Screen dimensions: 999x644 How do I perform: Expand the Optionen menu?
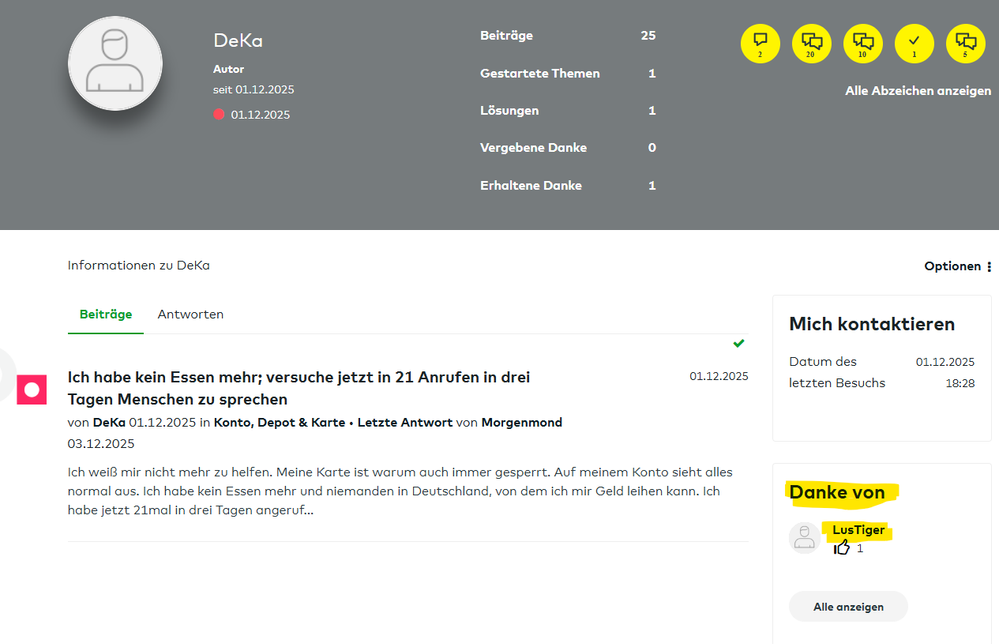(x=958, y=266)
